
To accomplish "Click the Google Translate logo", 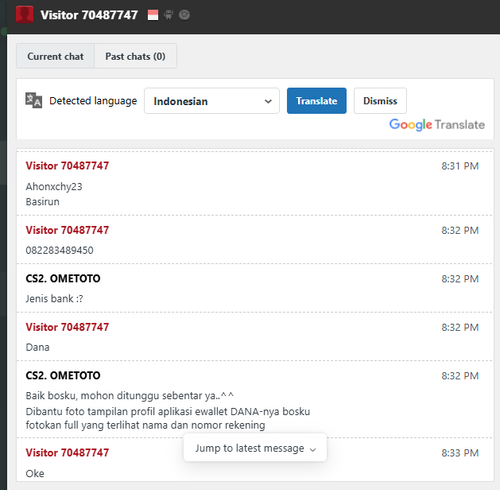I will [437, 125].
